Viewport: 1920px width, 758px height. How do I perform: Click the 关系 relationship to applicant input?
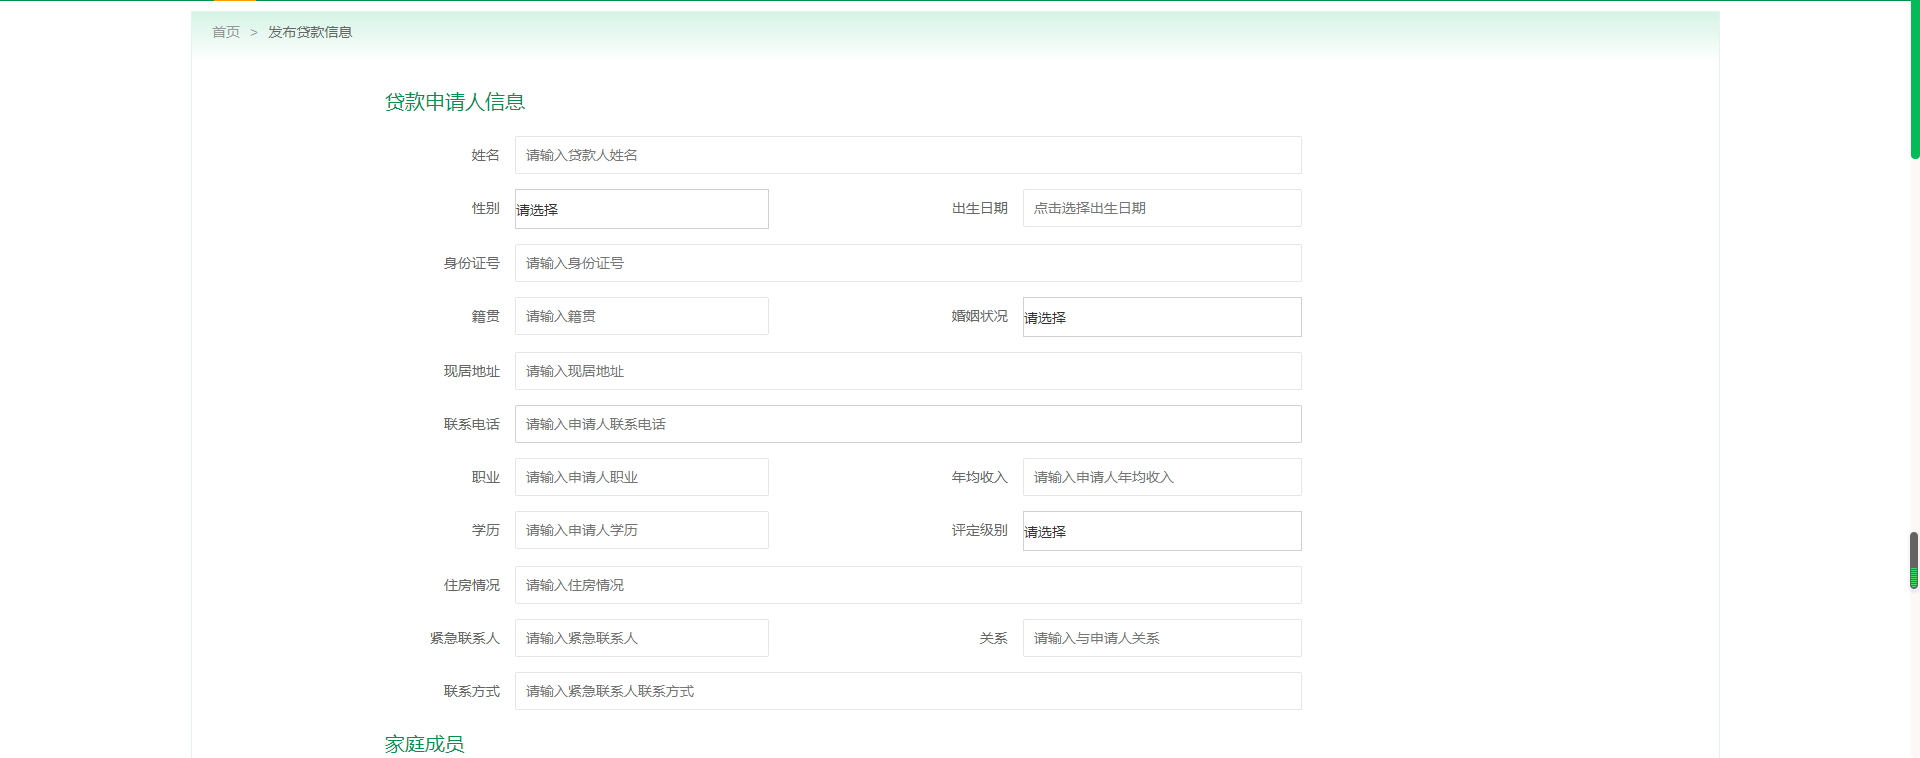(1161, 638)
